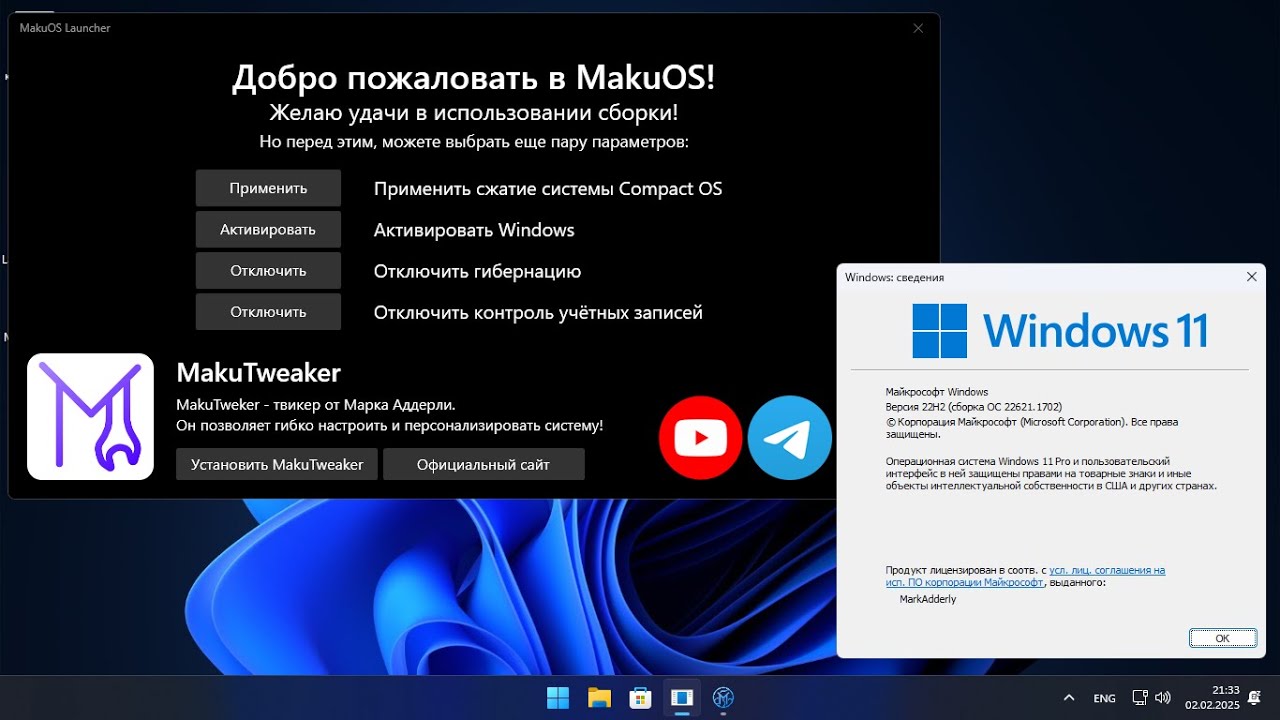The width and height of the screenshot is (1280, 720).
Task: Close the Windows: сведения dialog
Action: tap(1251, 277)
